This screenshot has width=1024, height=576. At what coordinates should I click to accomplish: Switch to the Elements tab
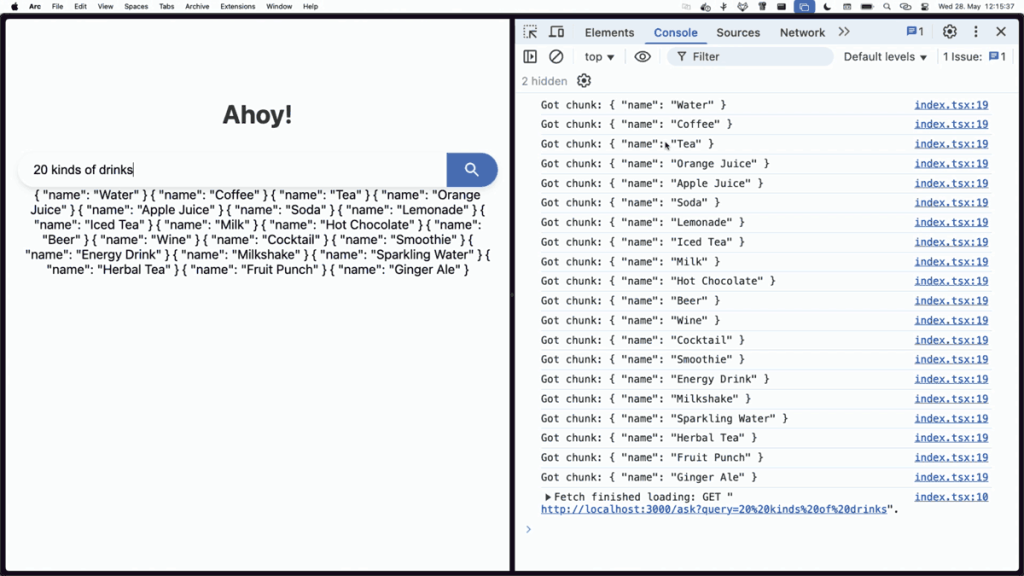pyautogui.click(x=609, y=33)
